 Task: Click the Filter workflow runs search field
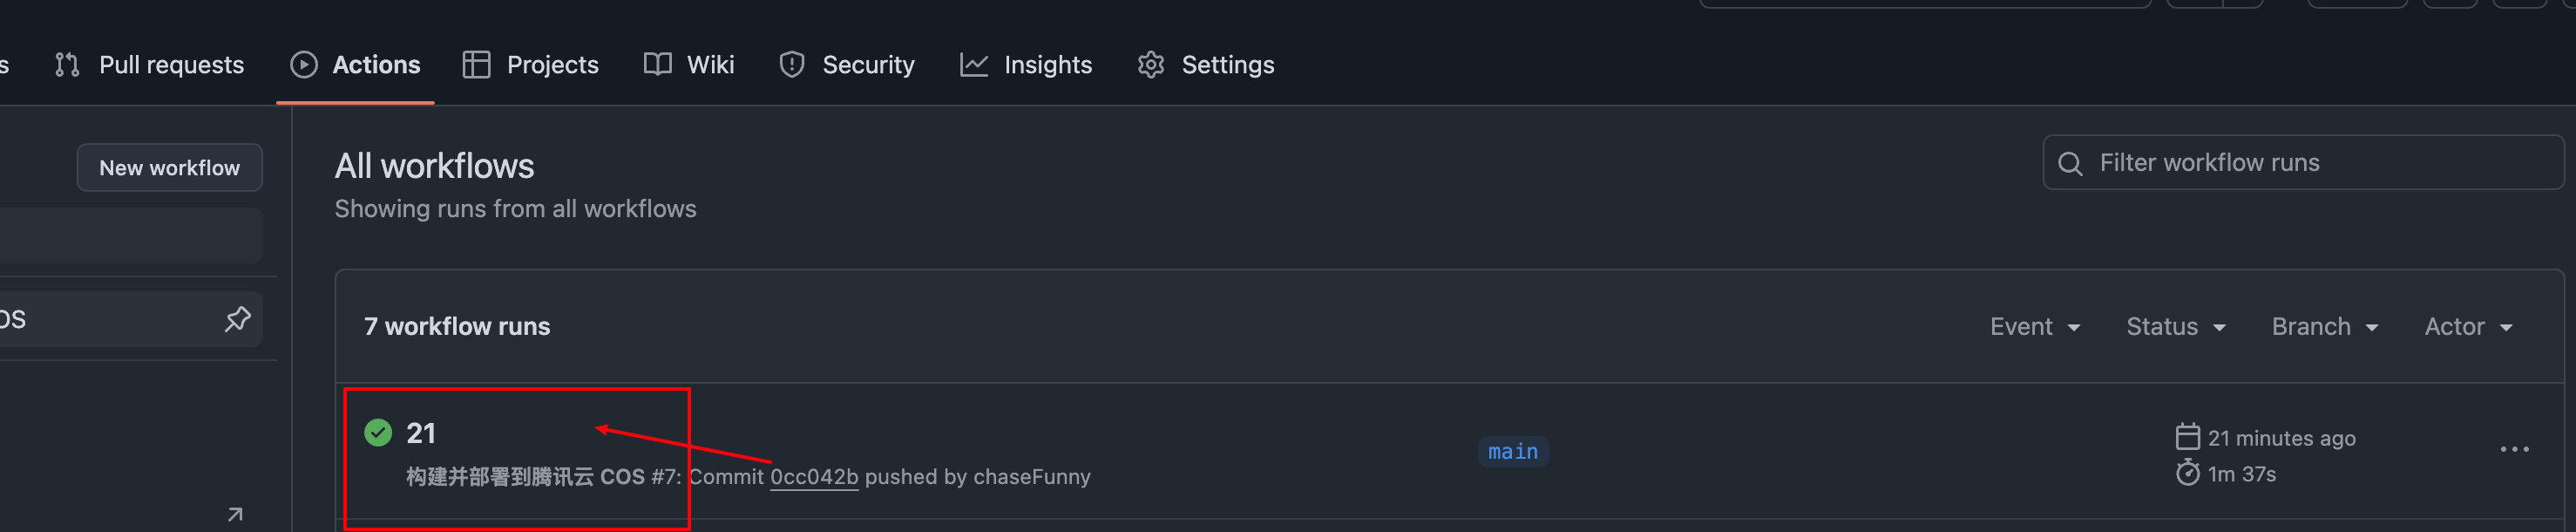[x=2303, y=163]
